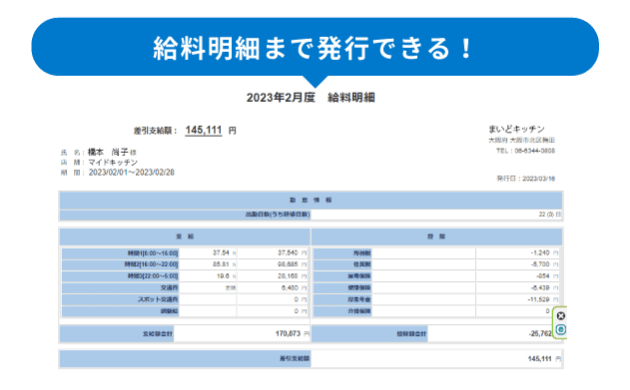Click the teal square icon below the X

coord(561,330)
